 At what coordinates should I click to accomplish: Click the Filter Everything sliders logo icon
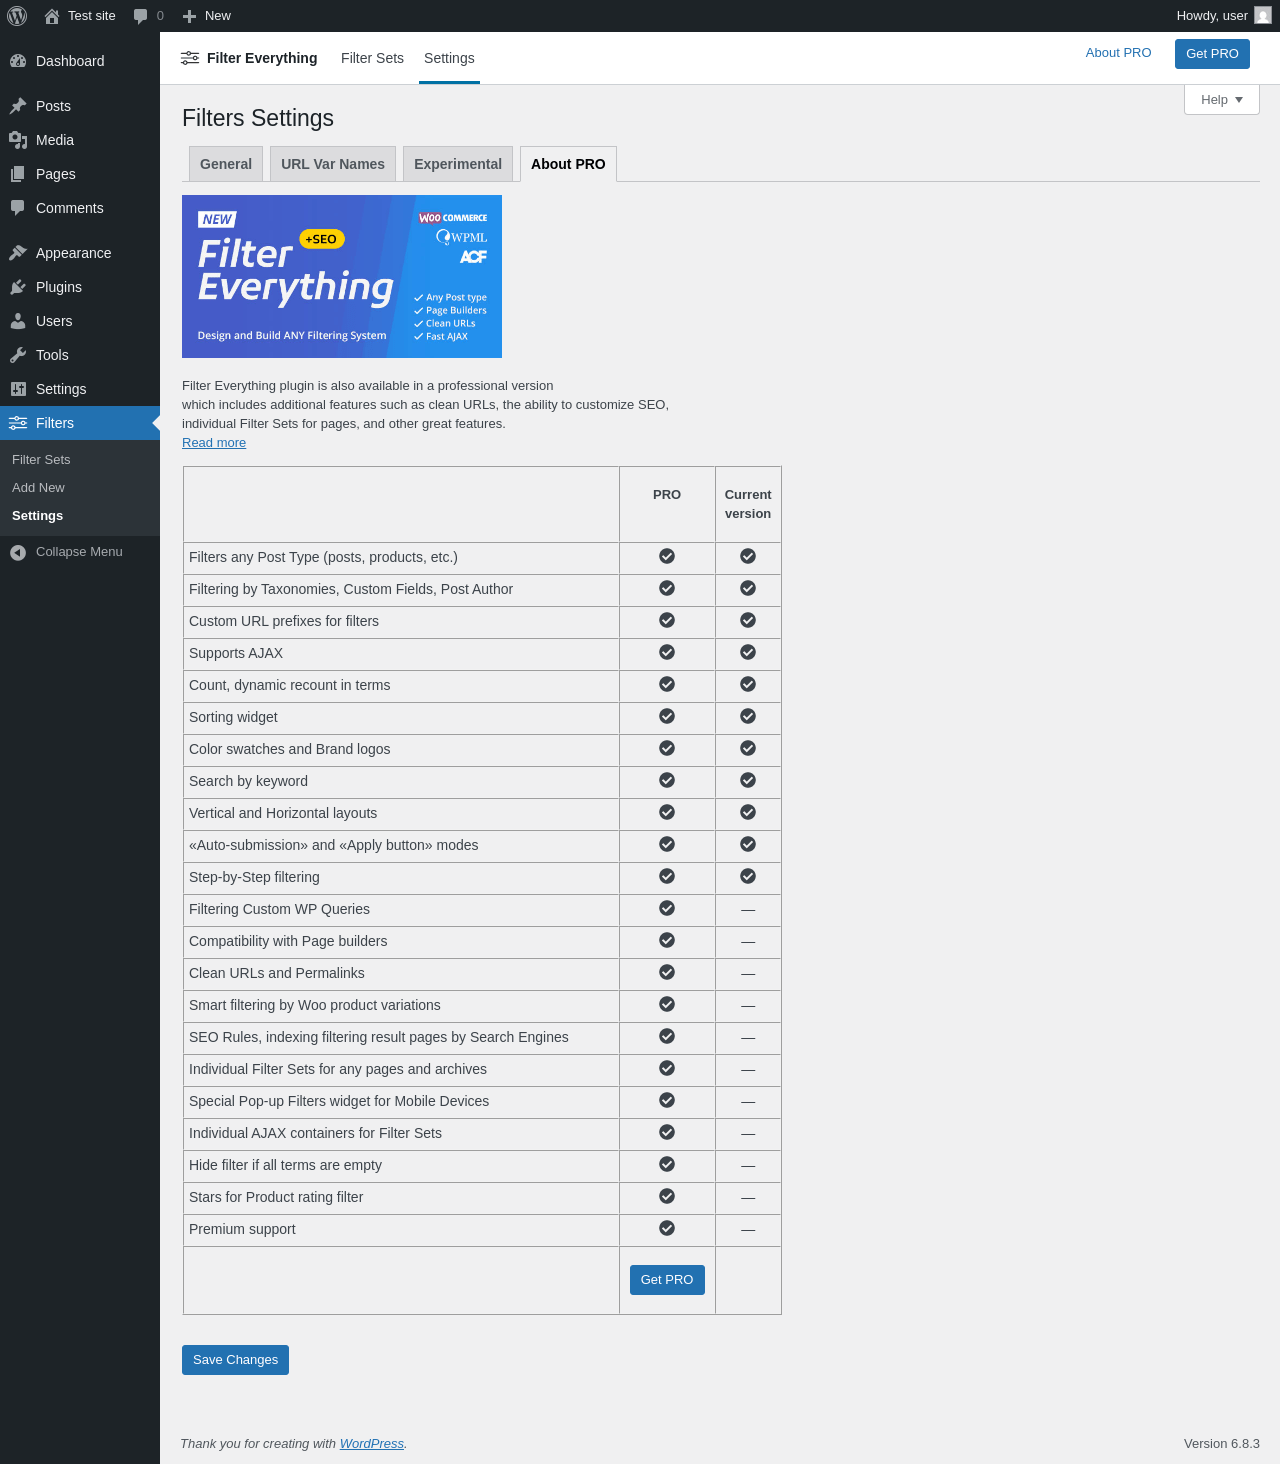pos(190,58)
